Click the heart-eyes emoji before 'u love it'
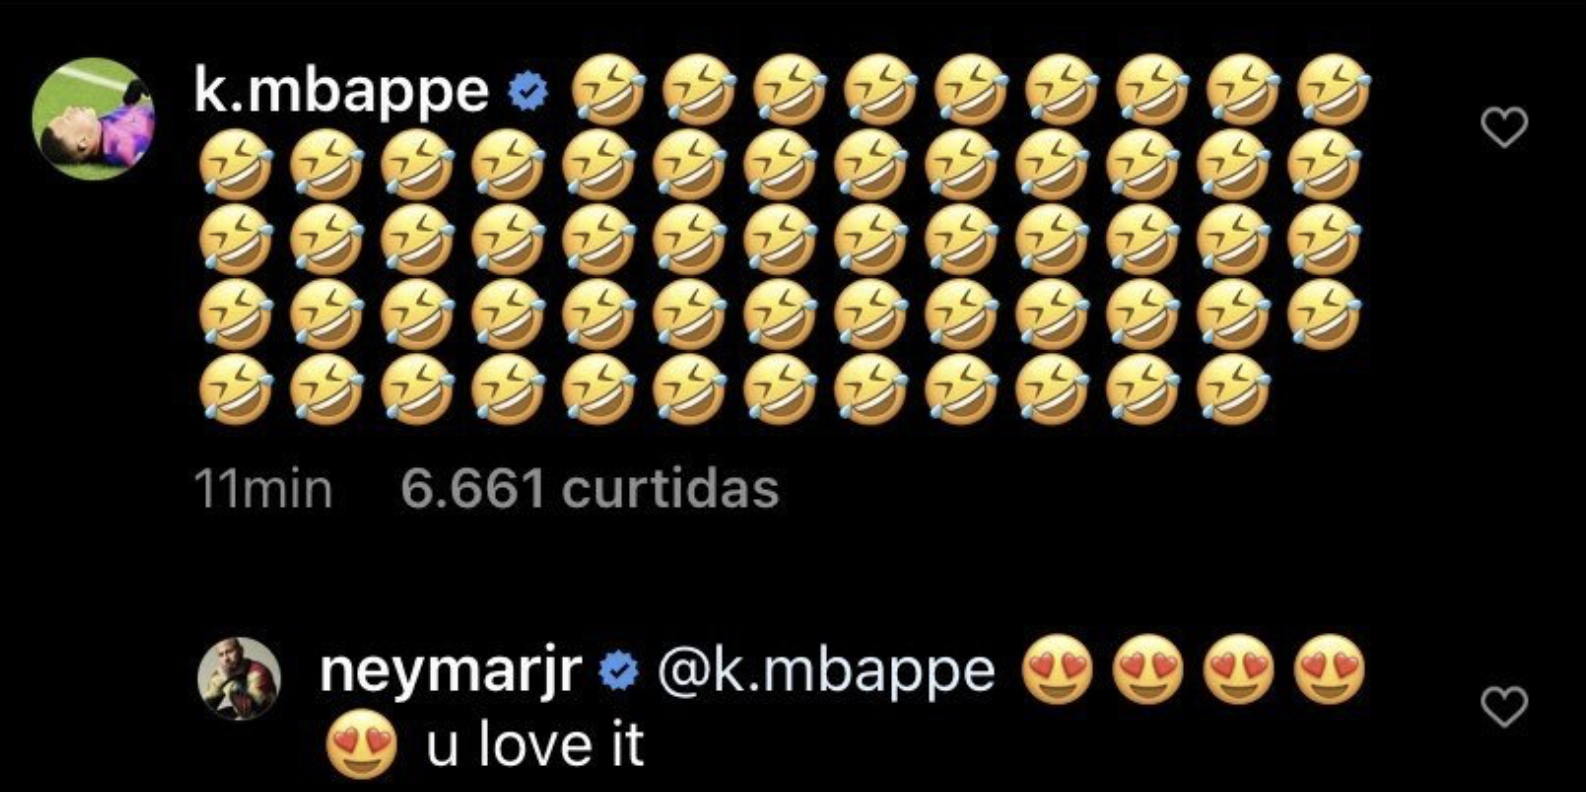 click(362, 746)
